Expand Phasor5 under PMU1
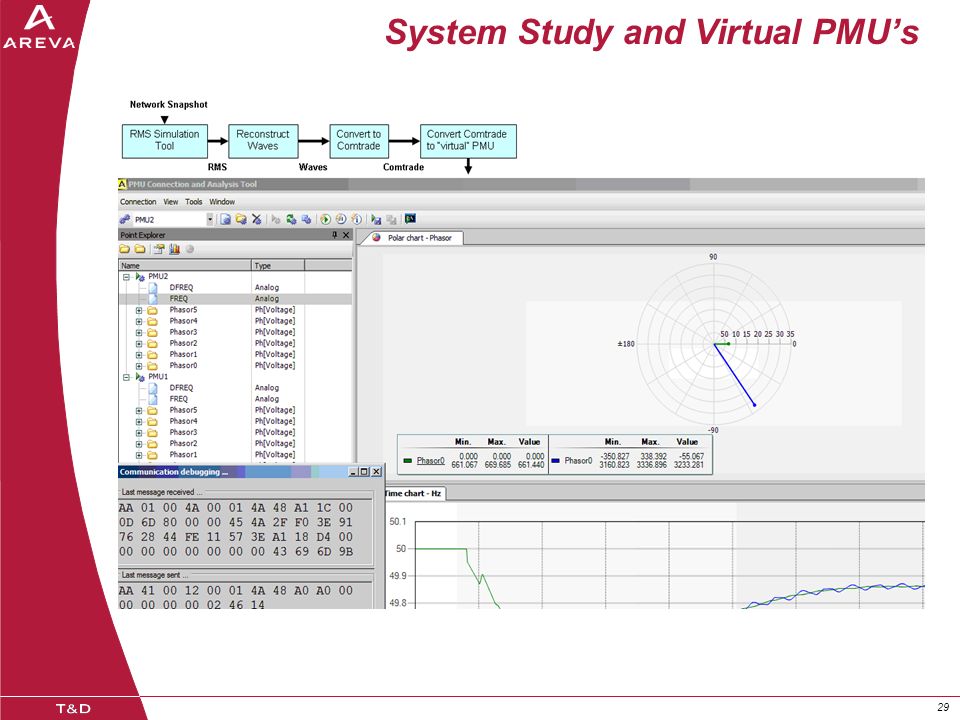 [139, 411]
